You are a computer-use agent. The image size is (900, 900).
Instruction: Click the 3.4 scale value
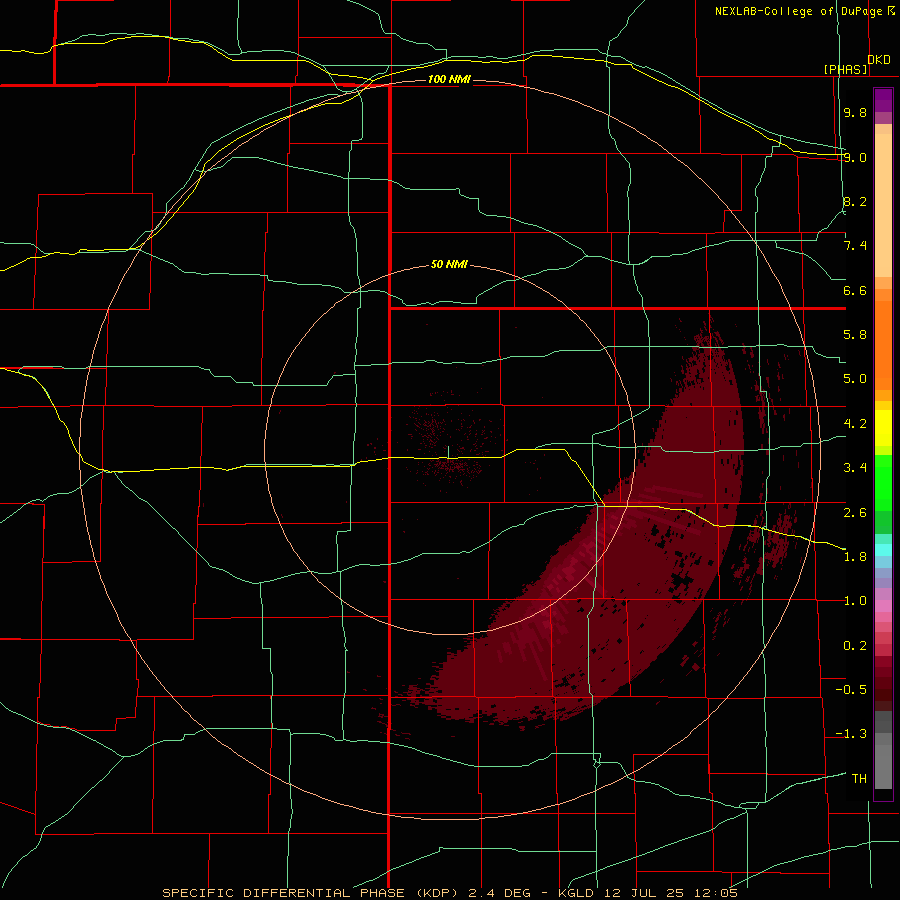(x=855, y=468)
